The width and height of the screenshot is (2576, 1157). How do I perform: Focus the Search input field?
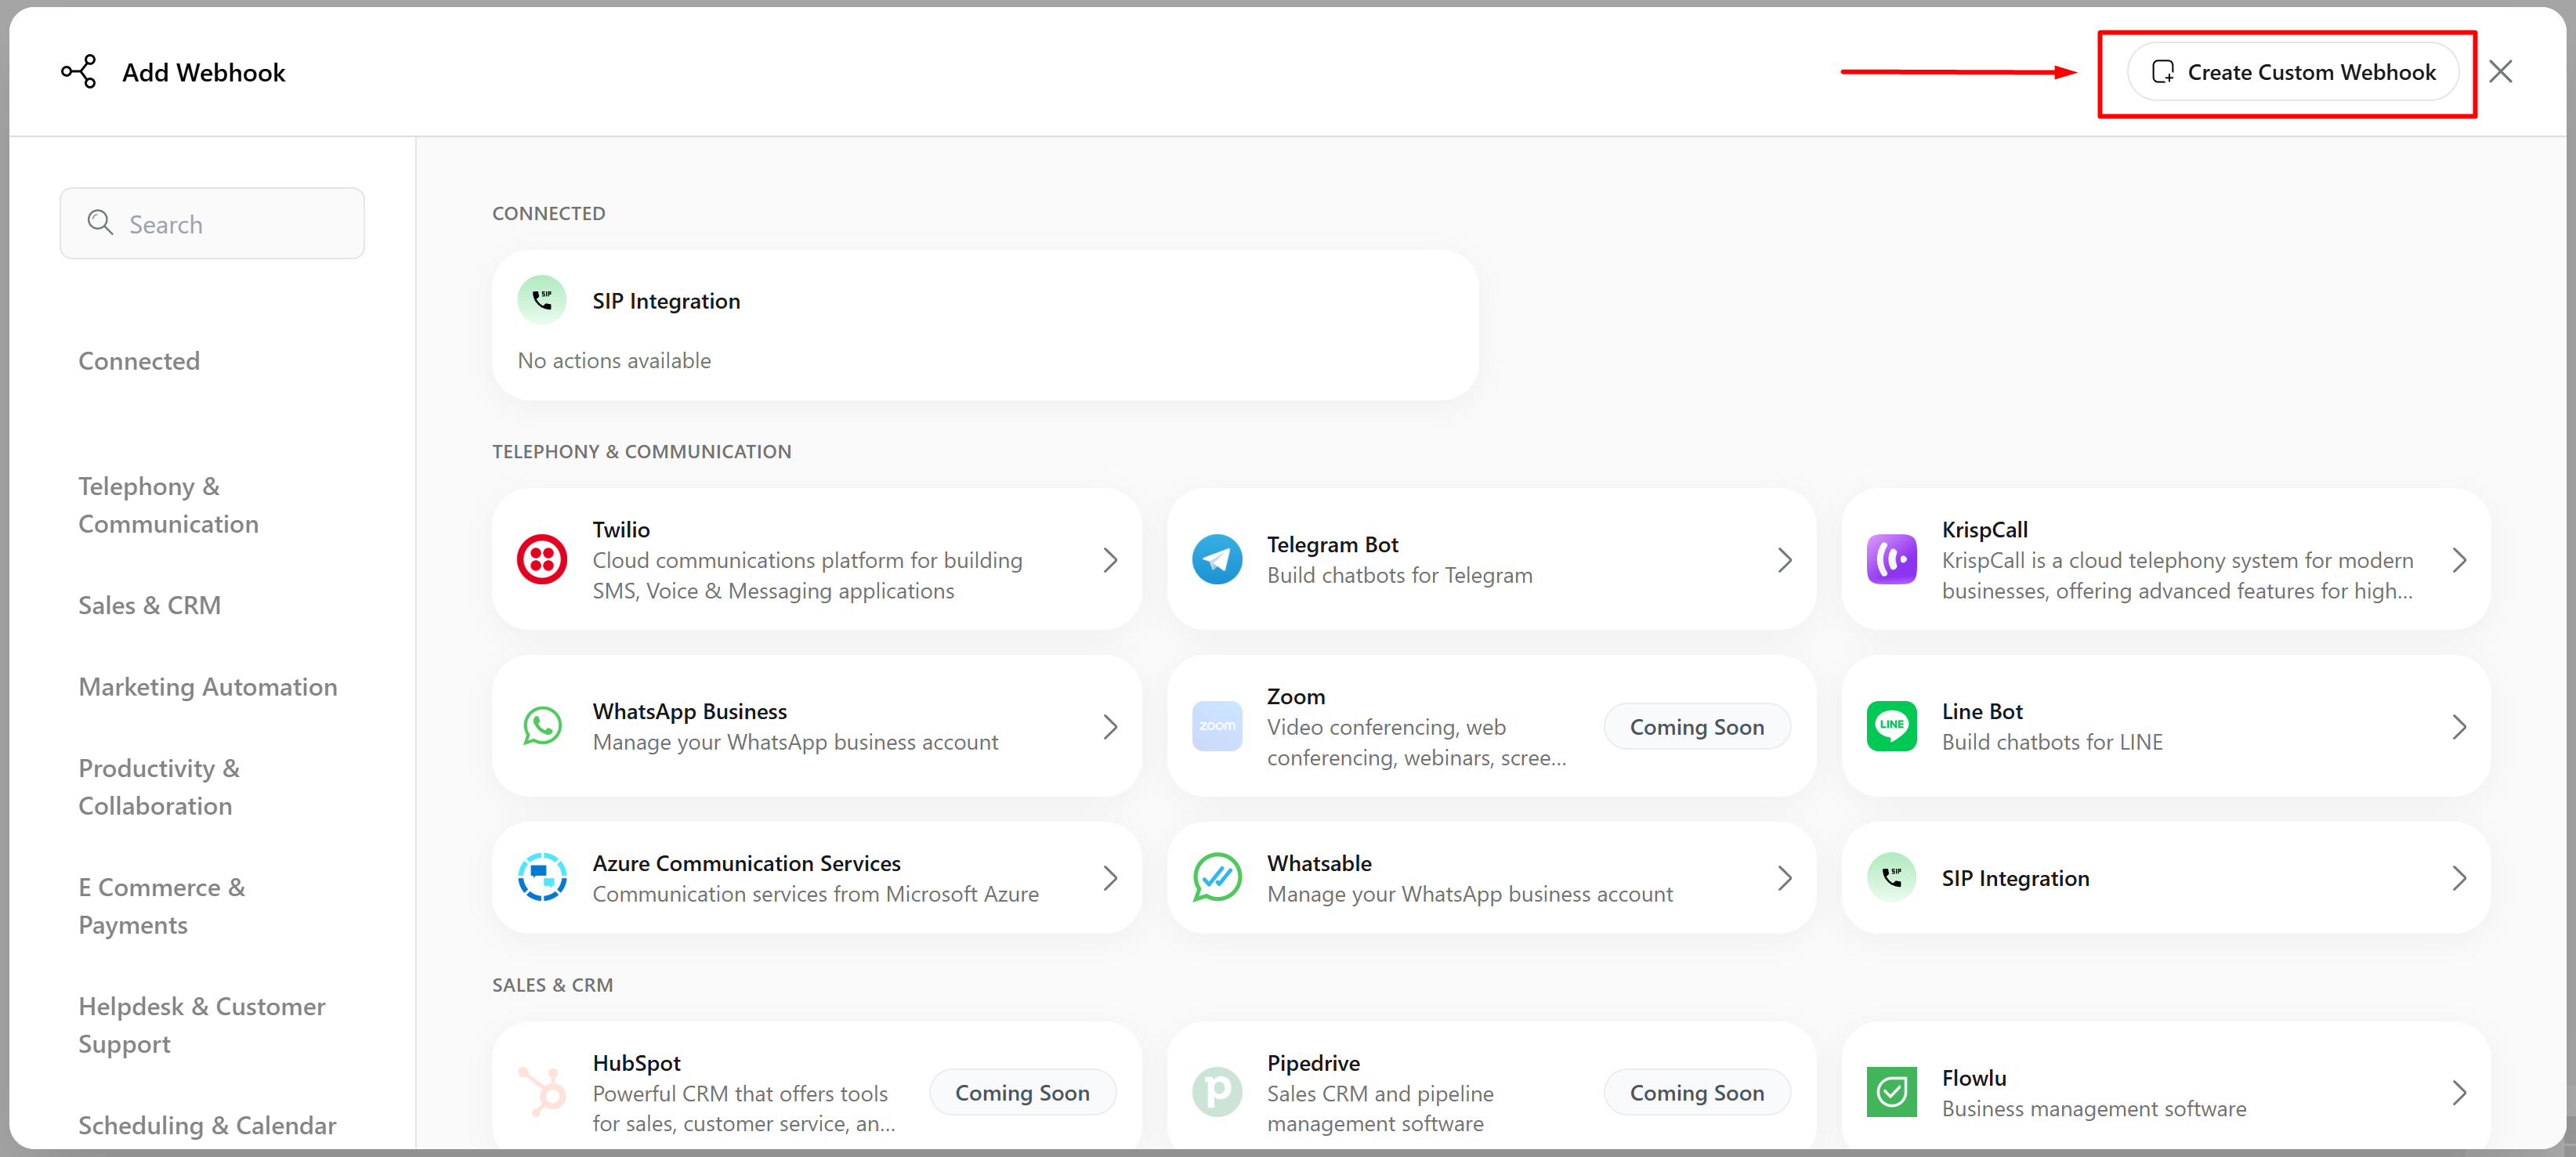[x=212, y=223]
